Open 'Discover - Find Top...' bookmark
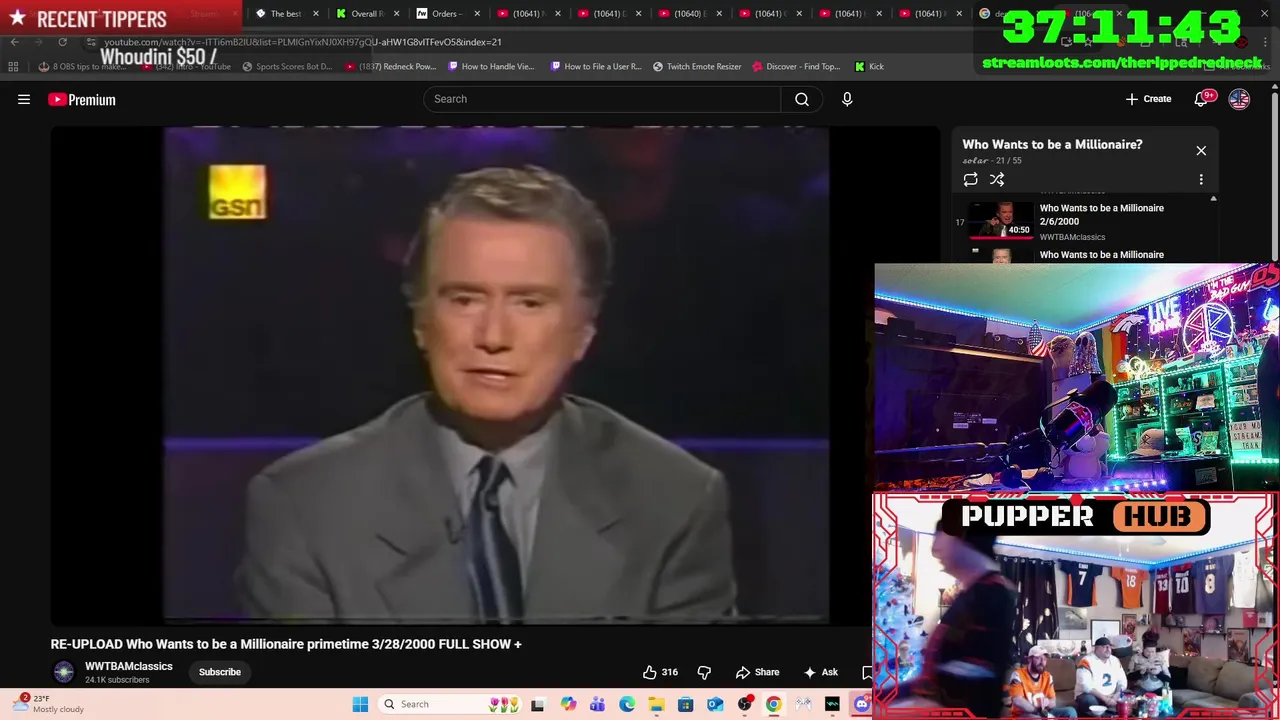 [796, 67]
